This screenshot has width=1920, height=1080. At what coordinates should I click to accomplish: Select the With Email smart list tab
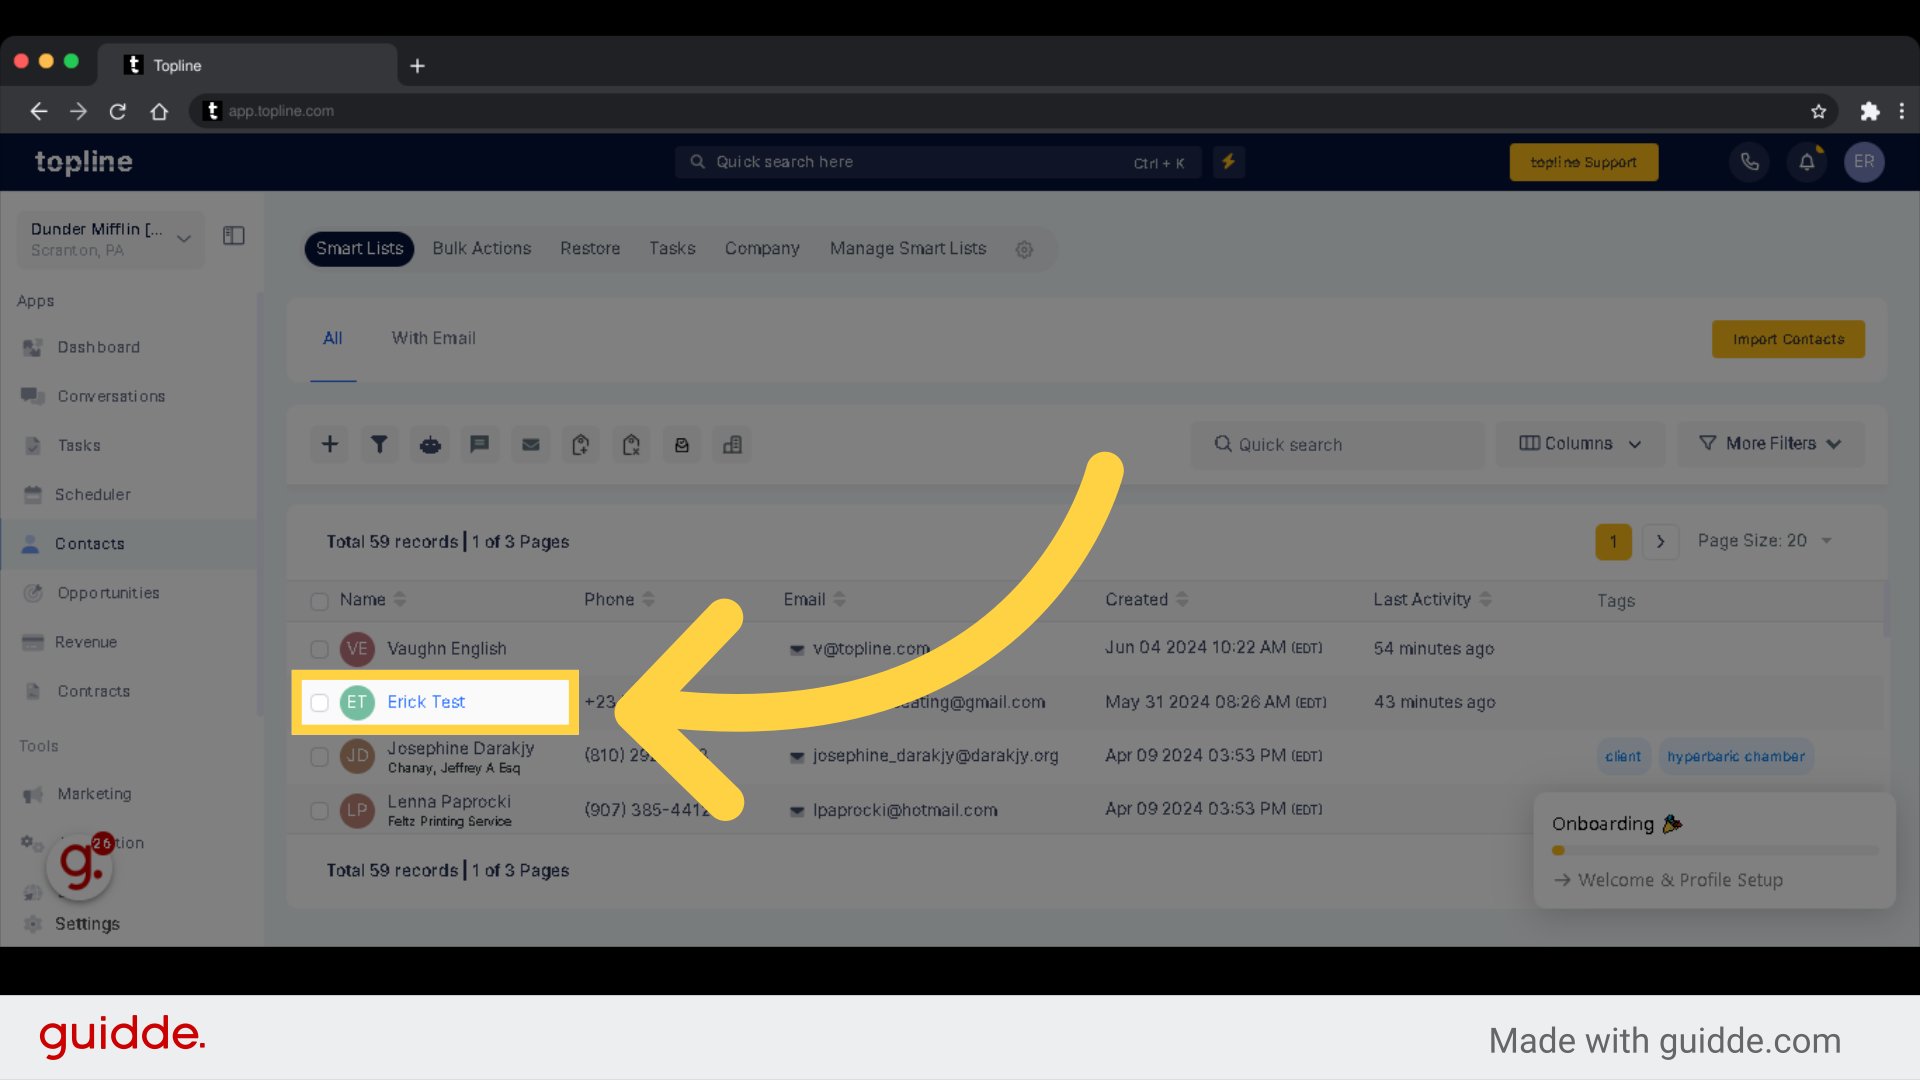pos(433,339)
